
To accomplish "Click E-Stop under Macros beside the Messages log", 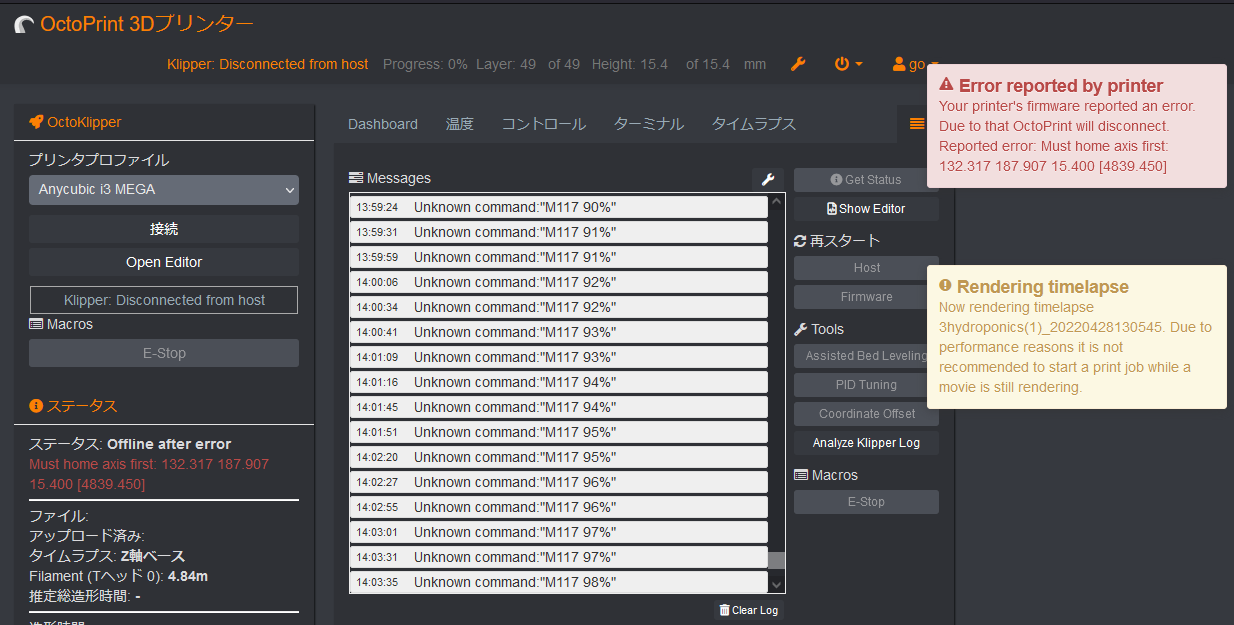I will [x=866, y=502].
